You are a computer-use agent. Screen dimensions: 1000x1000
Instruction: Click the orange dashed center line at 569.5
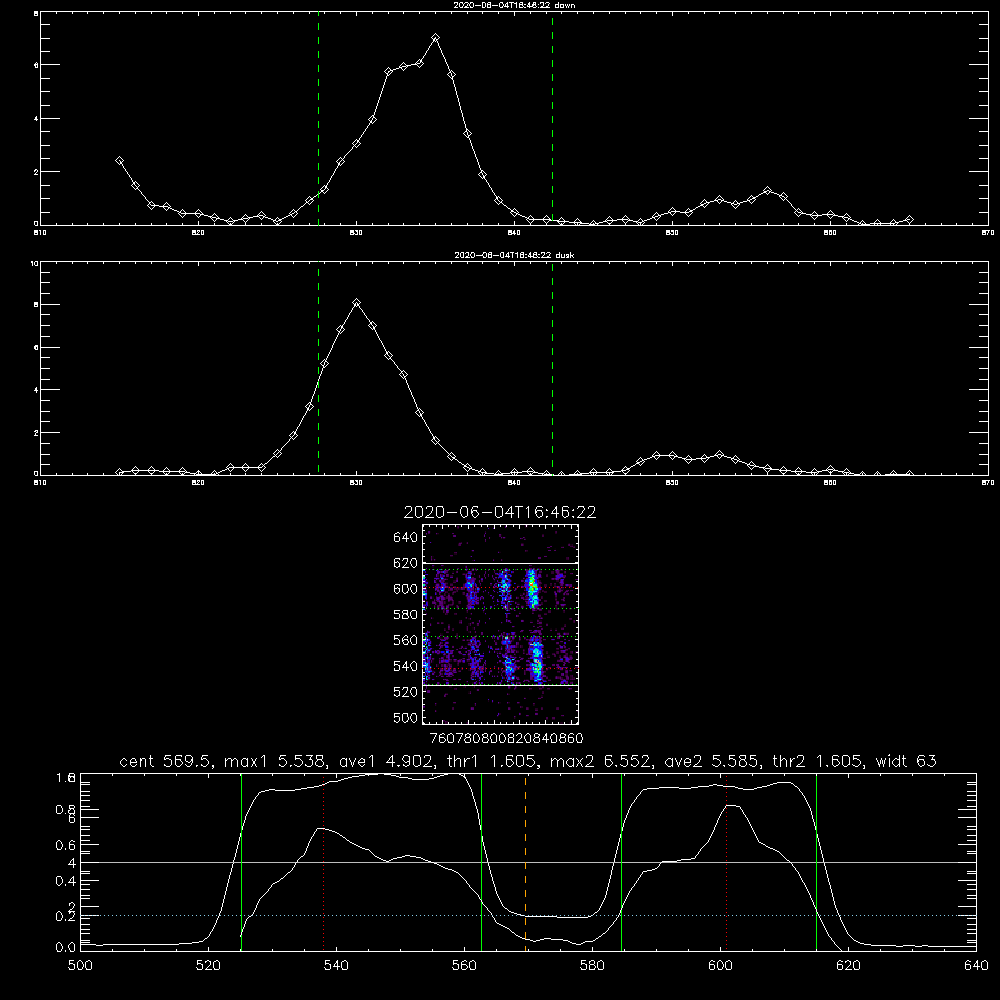(526, 861)
